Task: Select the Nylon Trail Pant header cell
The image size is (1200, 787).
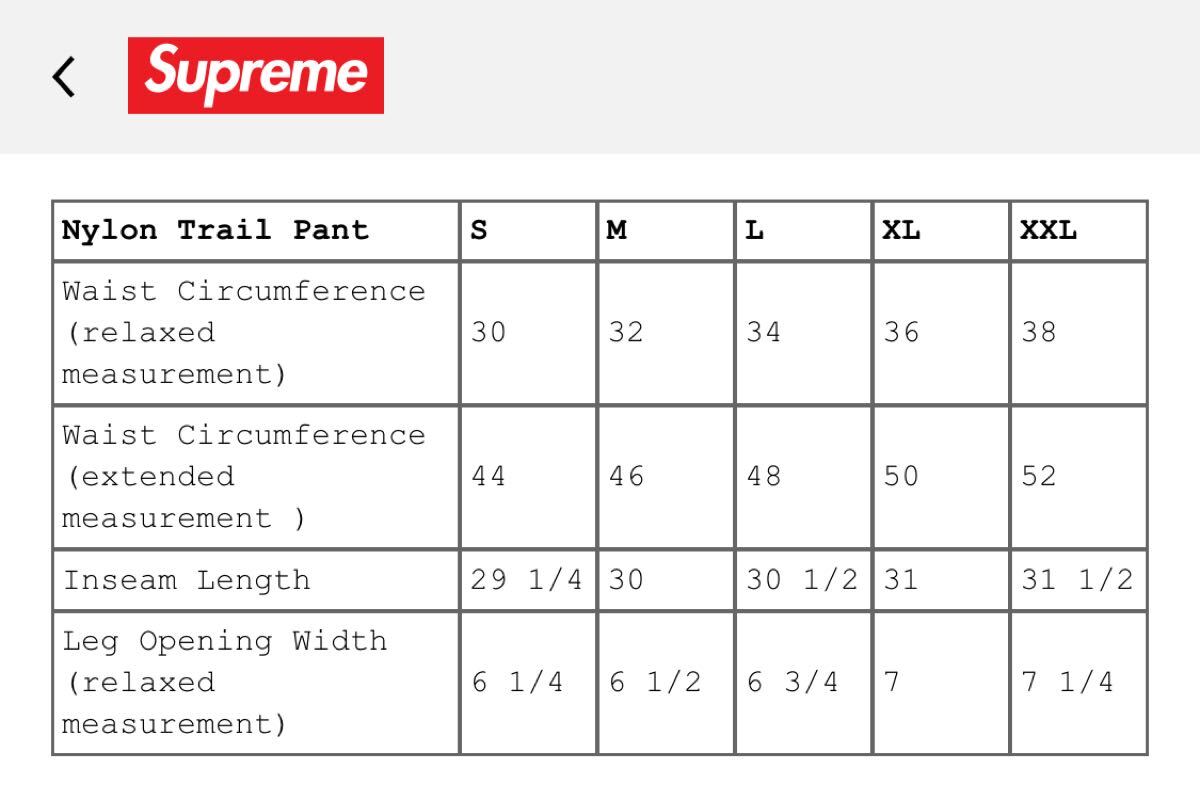Action: (256, 231)
